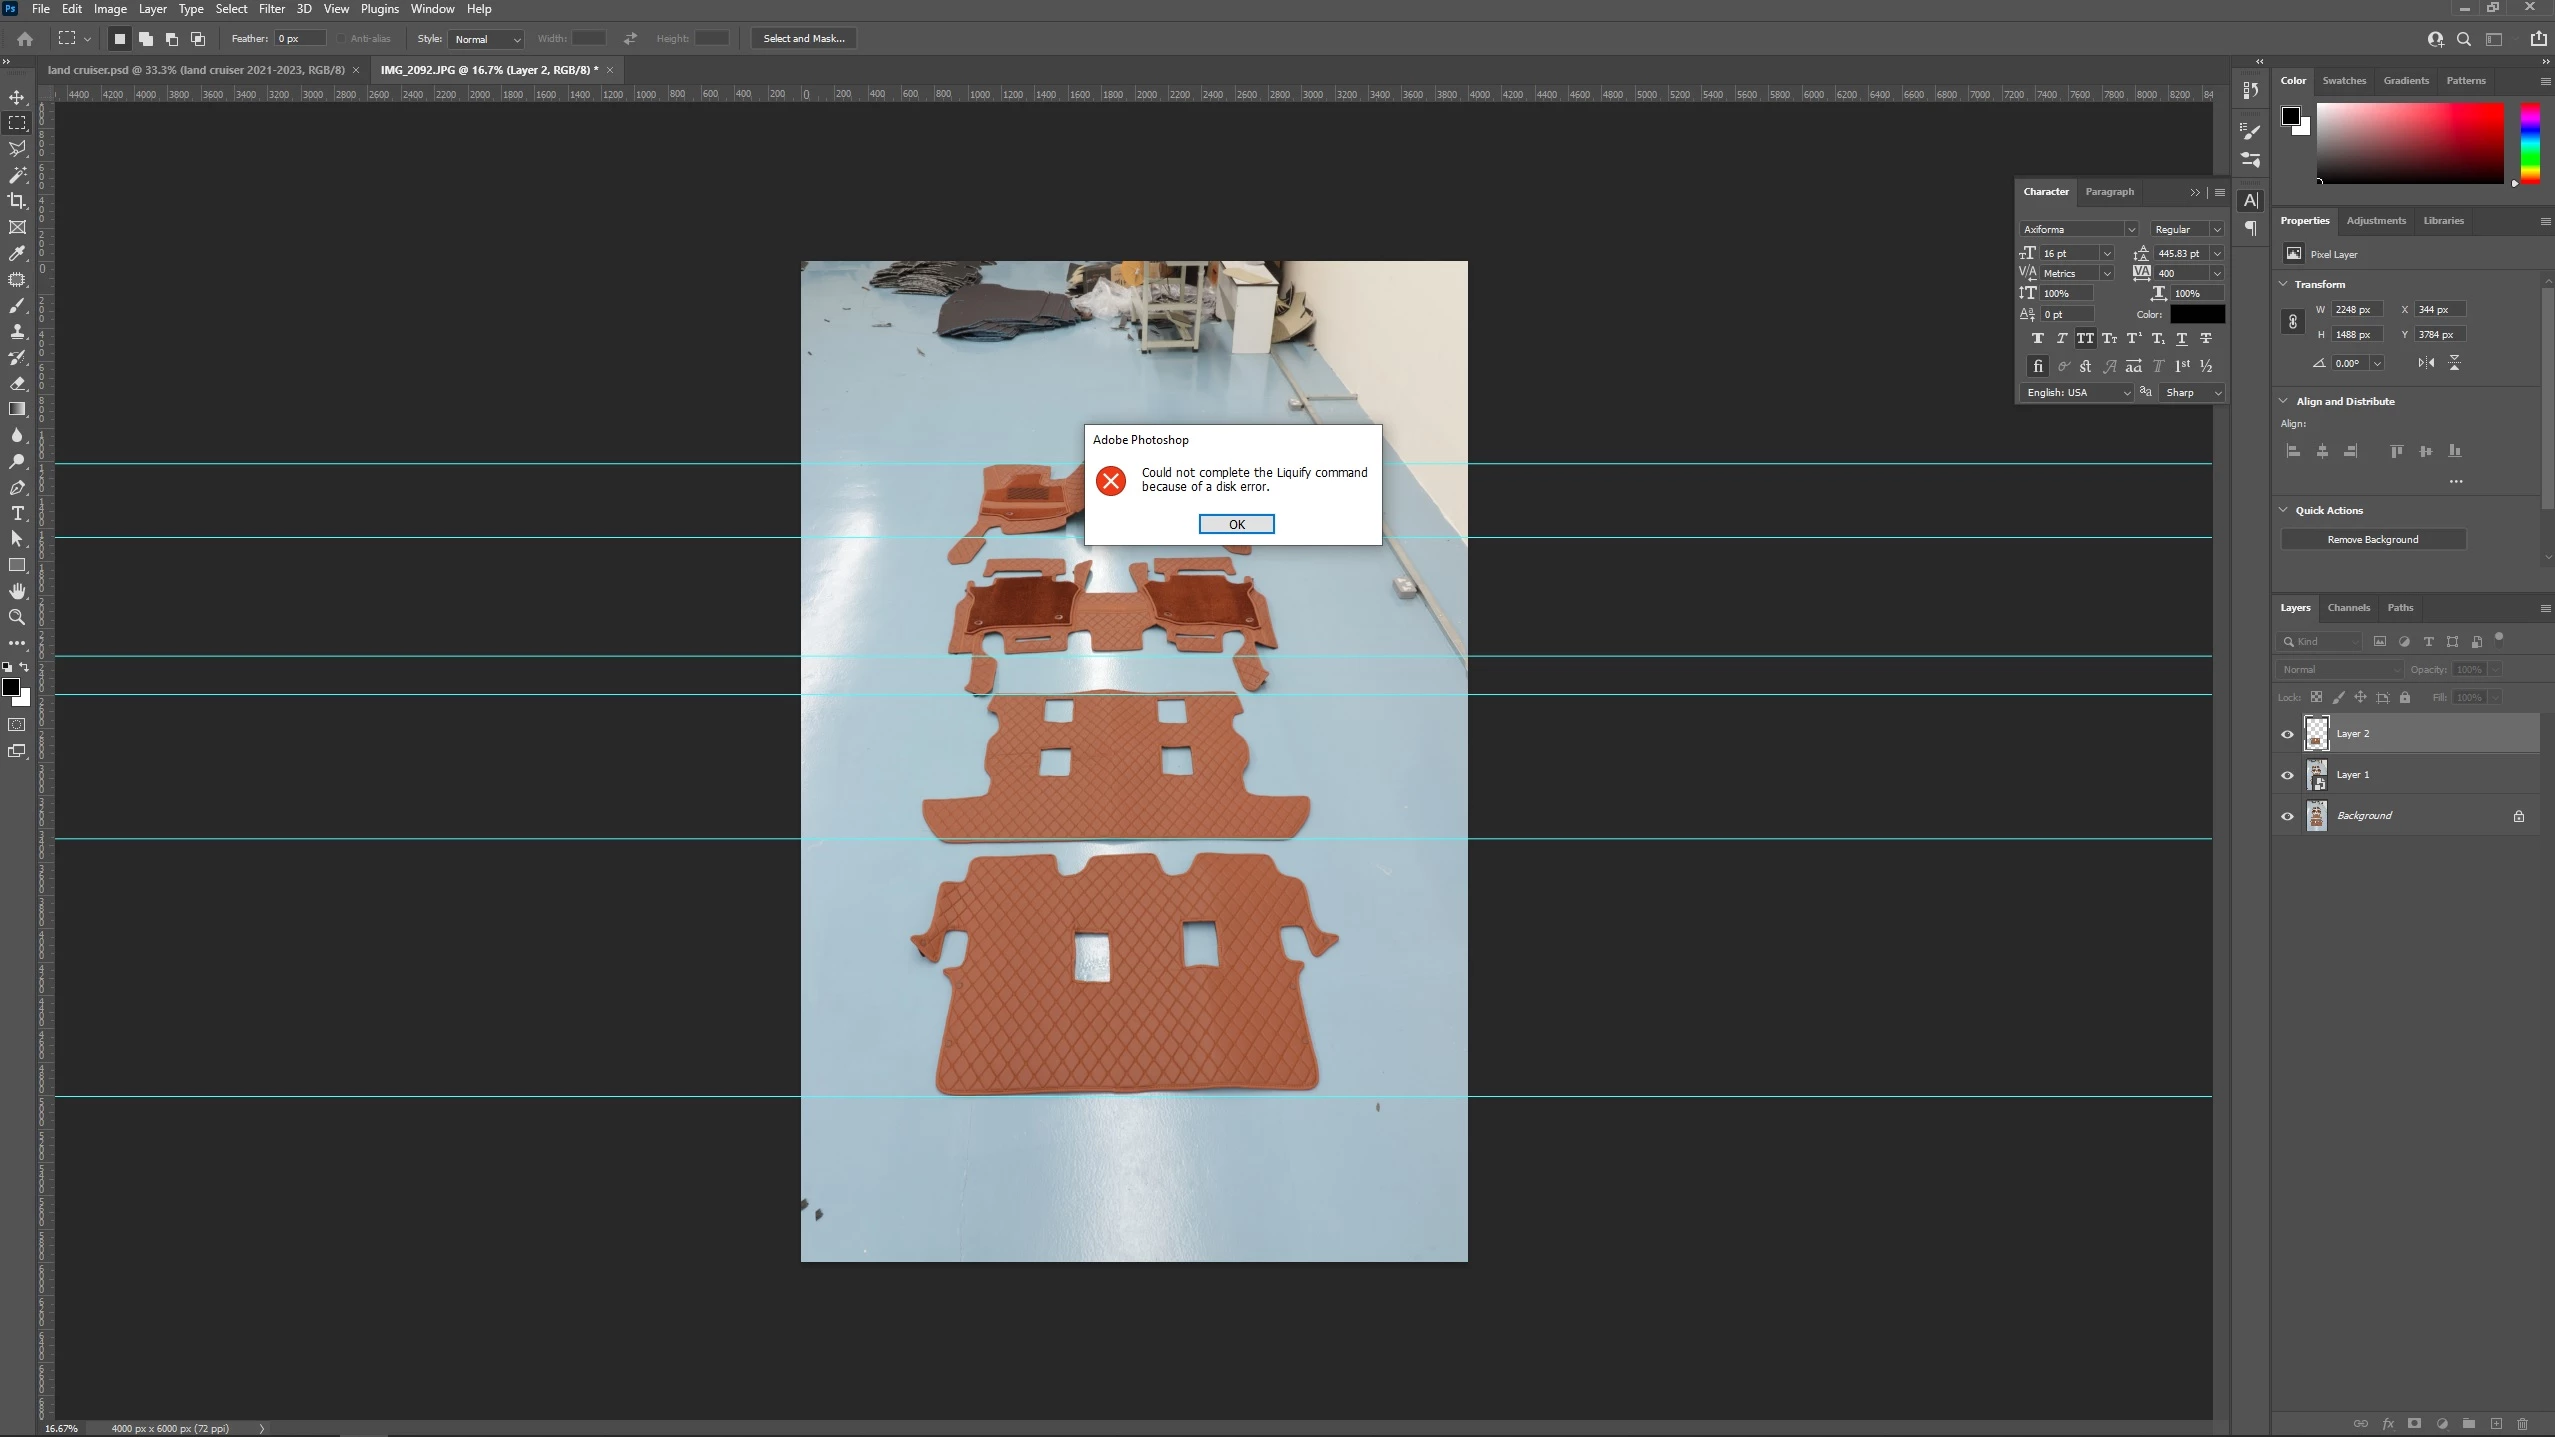Open the Filter menu

pyautogui.click(x=271, y=9)
